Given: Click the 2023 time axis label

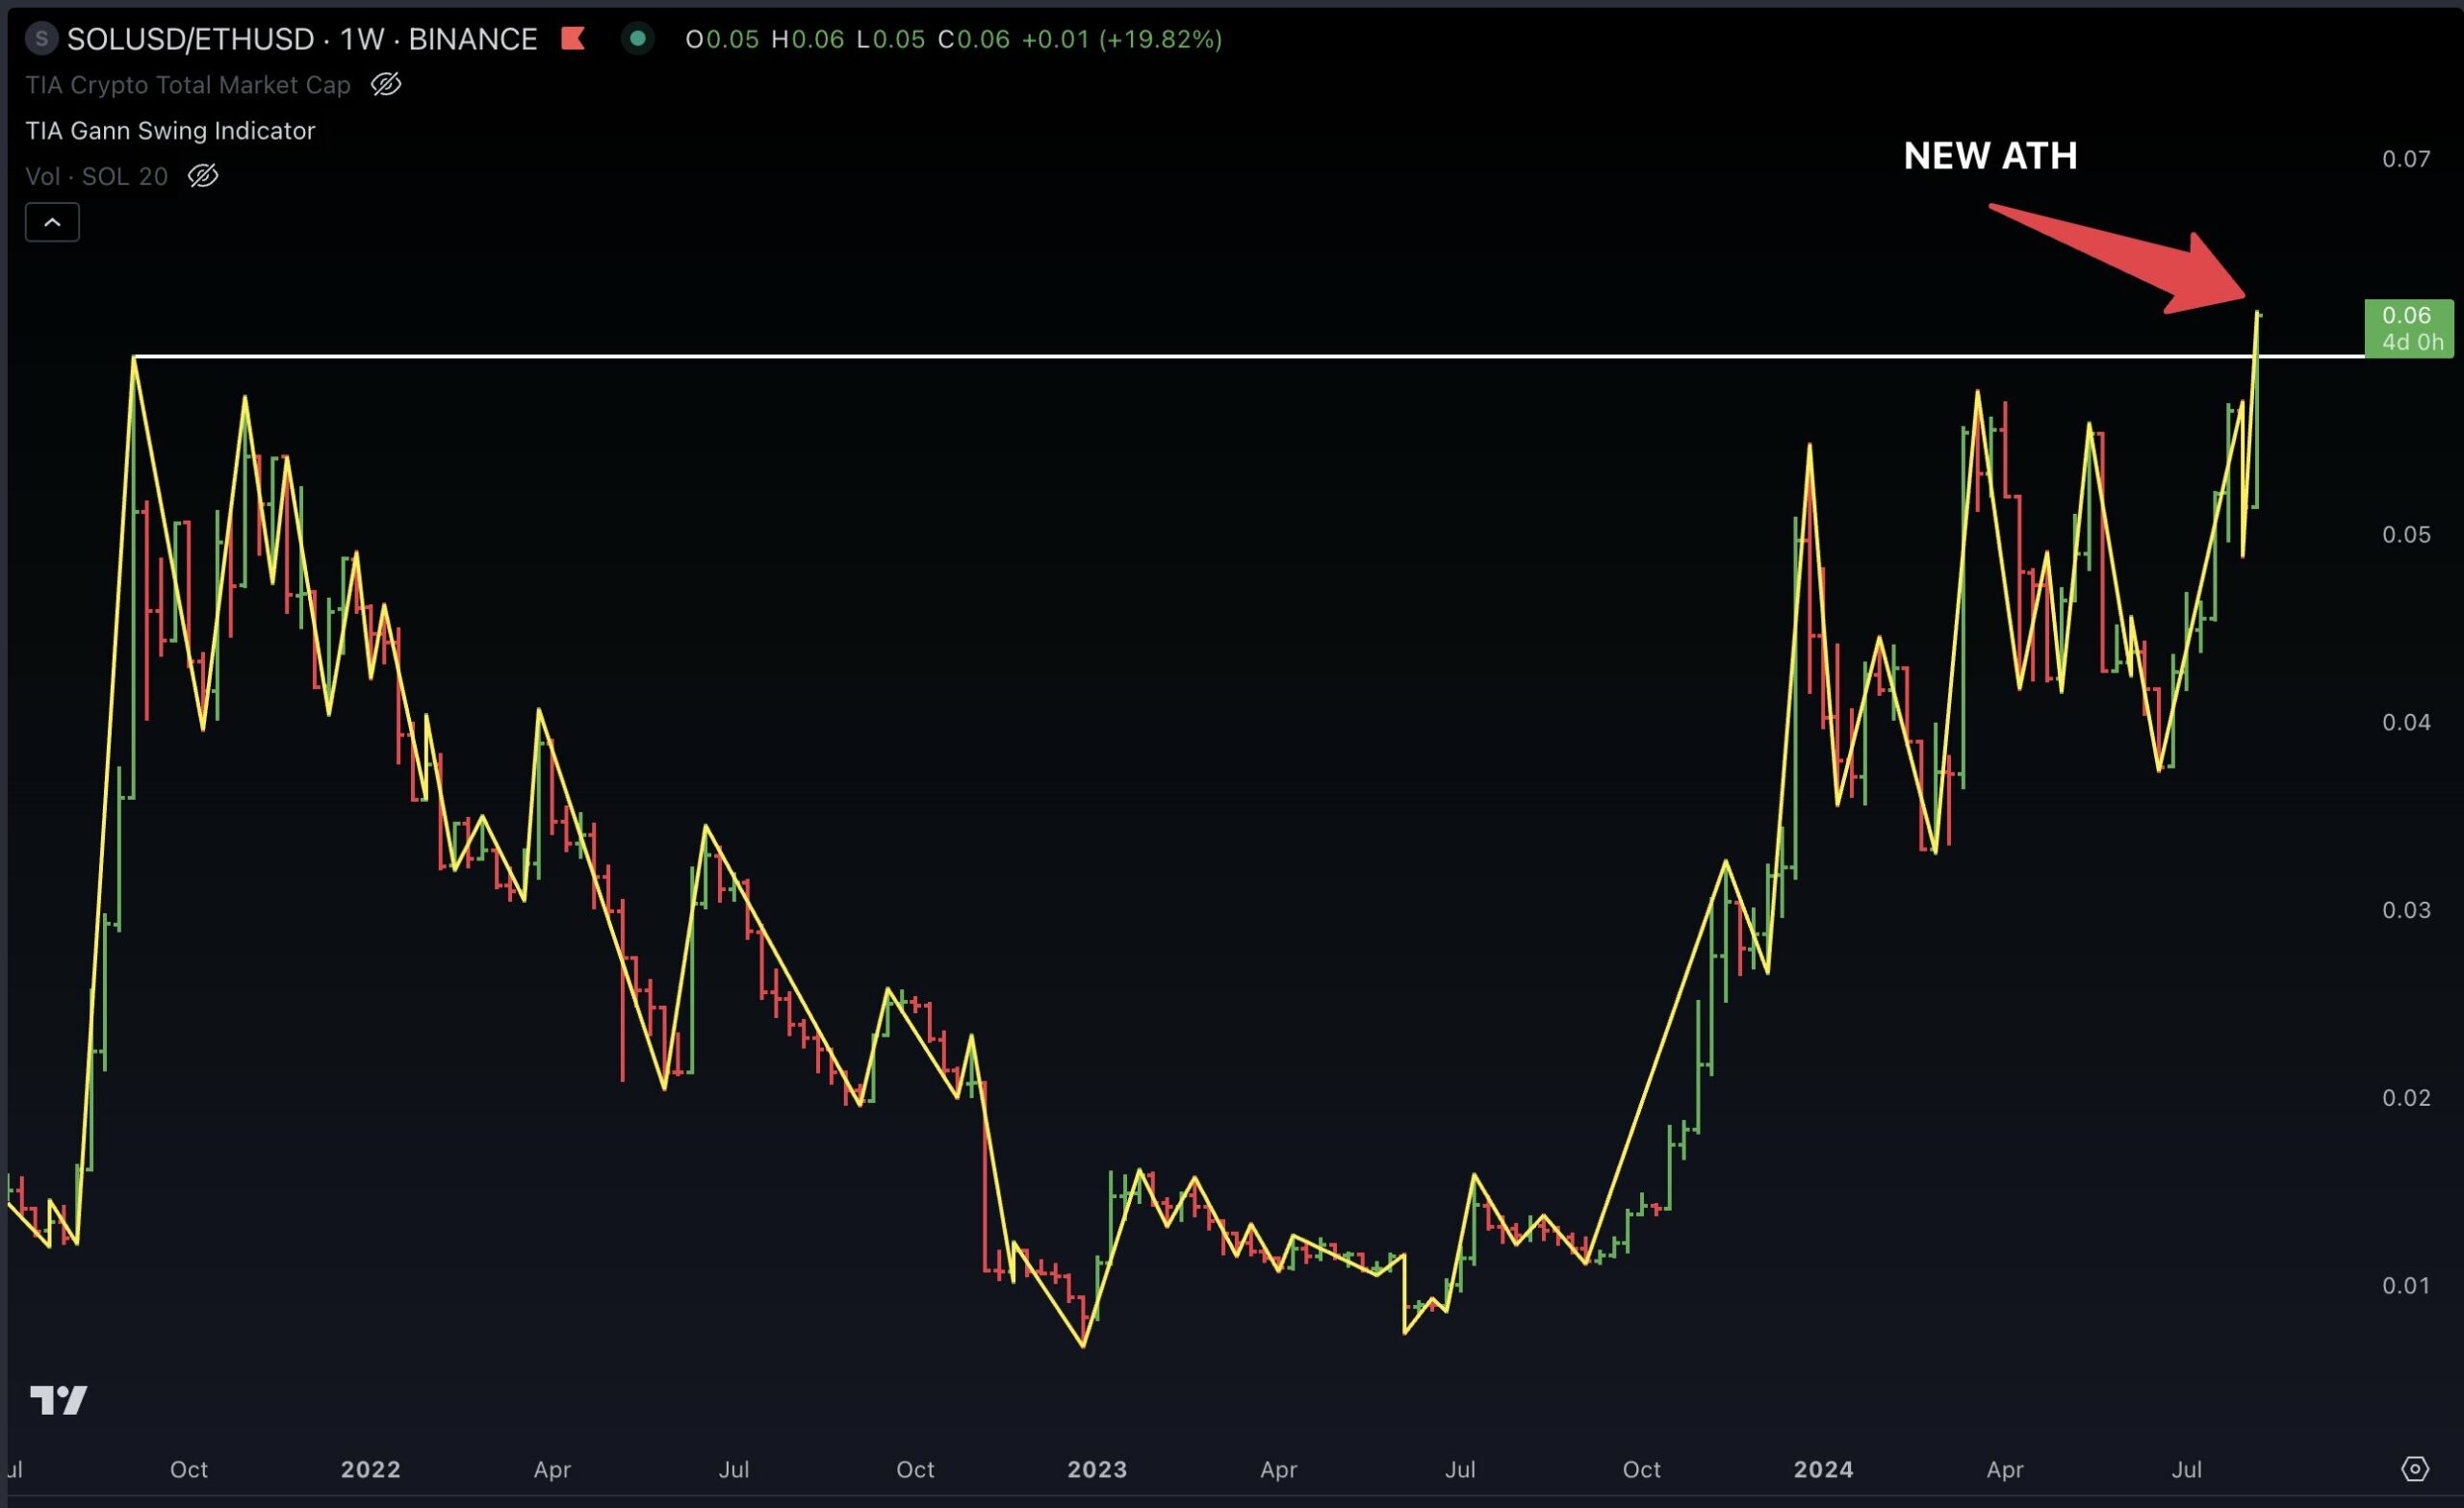Looking at the screenshot, I should (x=1097, y=1469).
